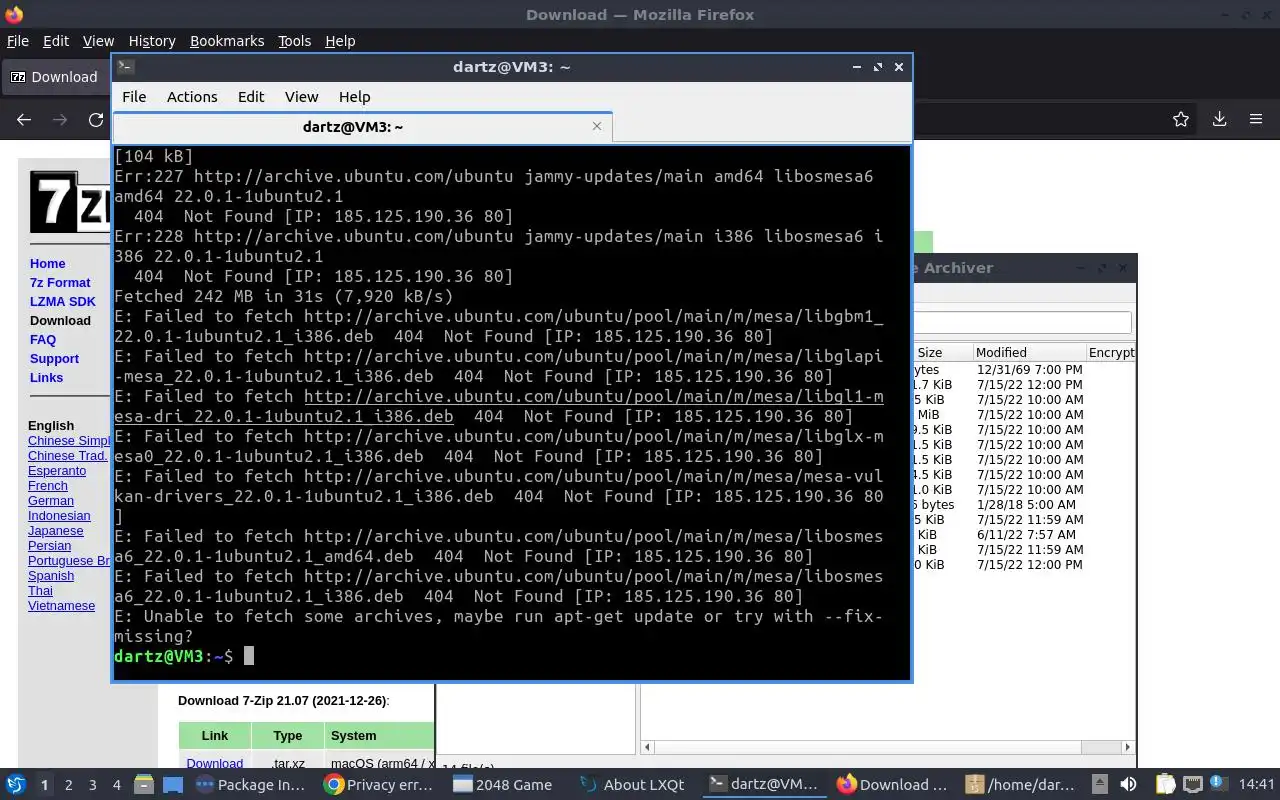Reload the page in Firefox

[96, 120]
